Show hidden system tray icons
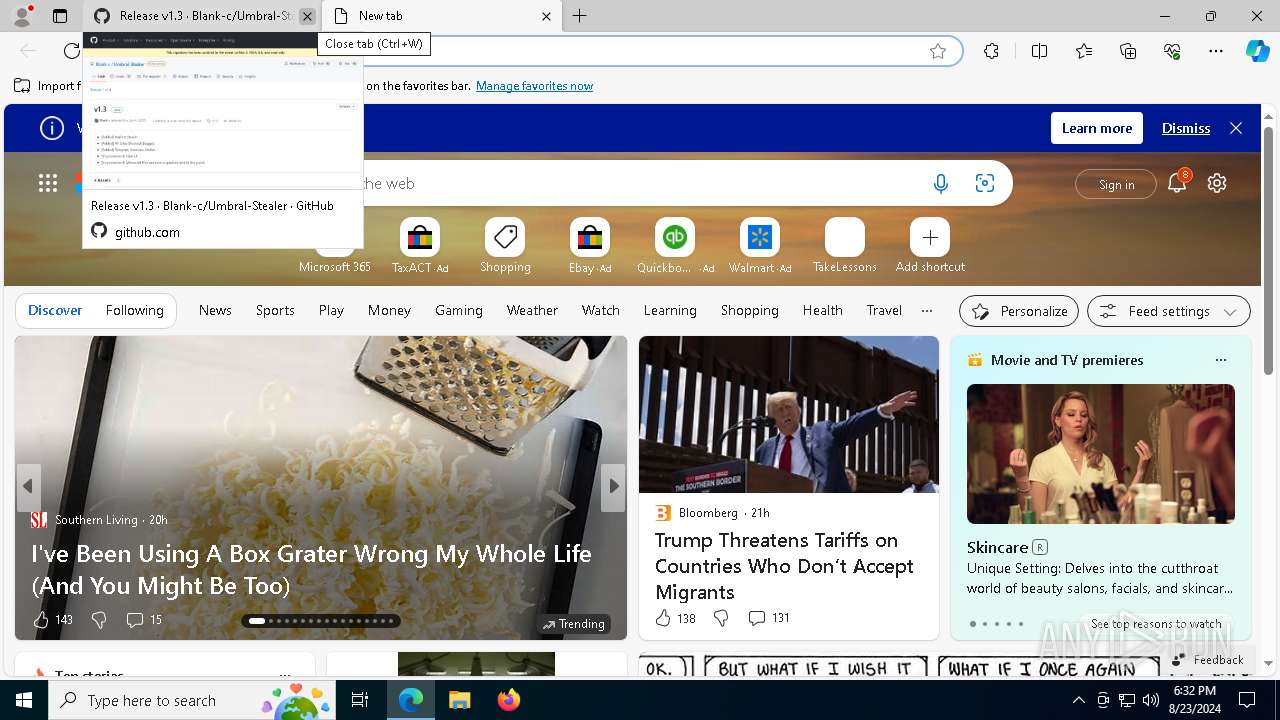Image resolution: width=1280 pixels, height=720 pixels. coord(1078,700)
